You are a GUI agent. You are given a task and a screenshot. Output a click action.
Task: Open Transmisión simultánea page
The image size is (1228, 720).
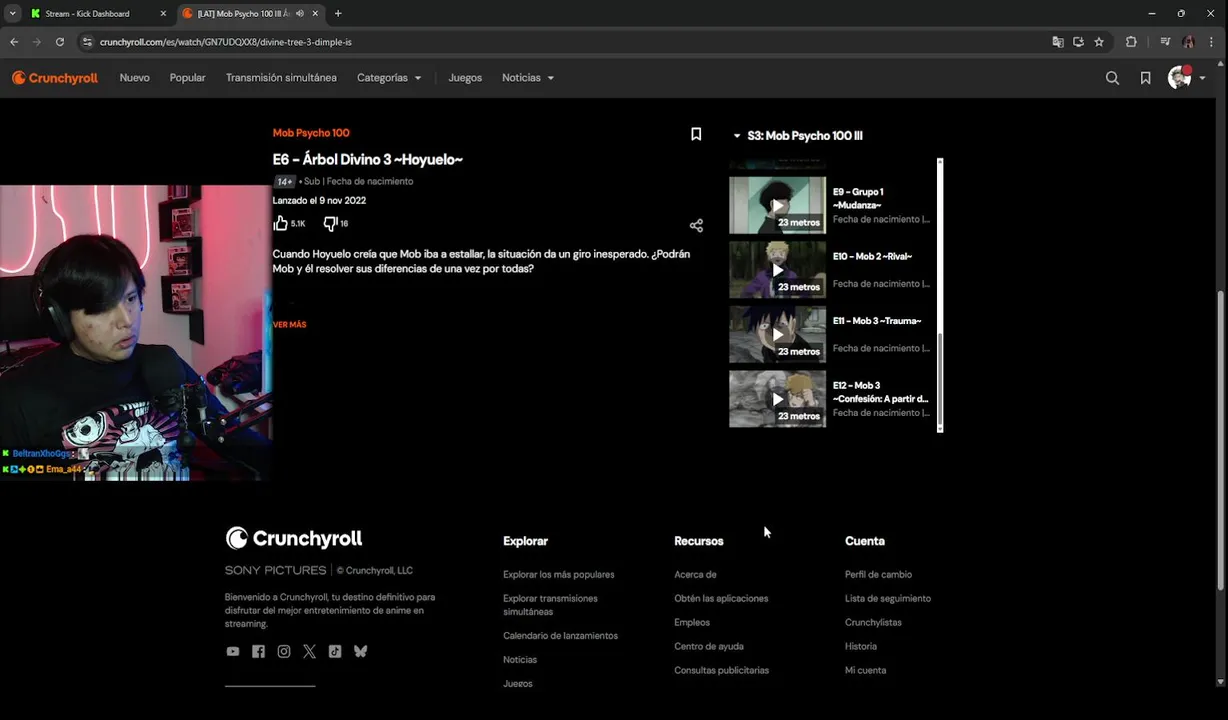(281, 78)
